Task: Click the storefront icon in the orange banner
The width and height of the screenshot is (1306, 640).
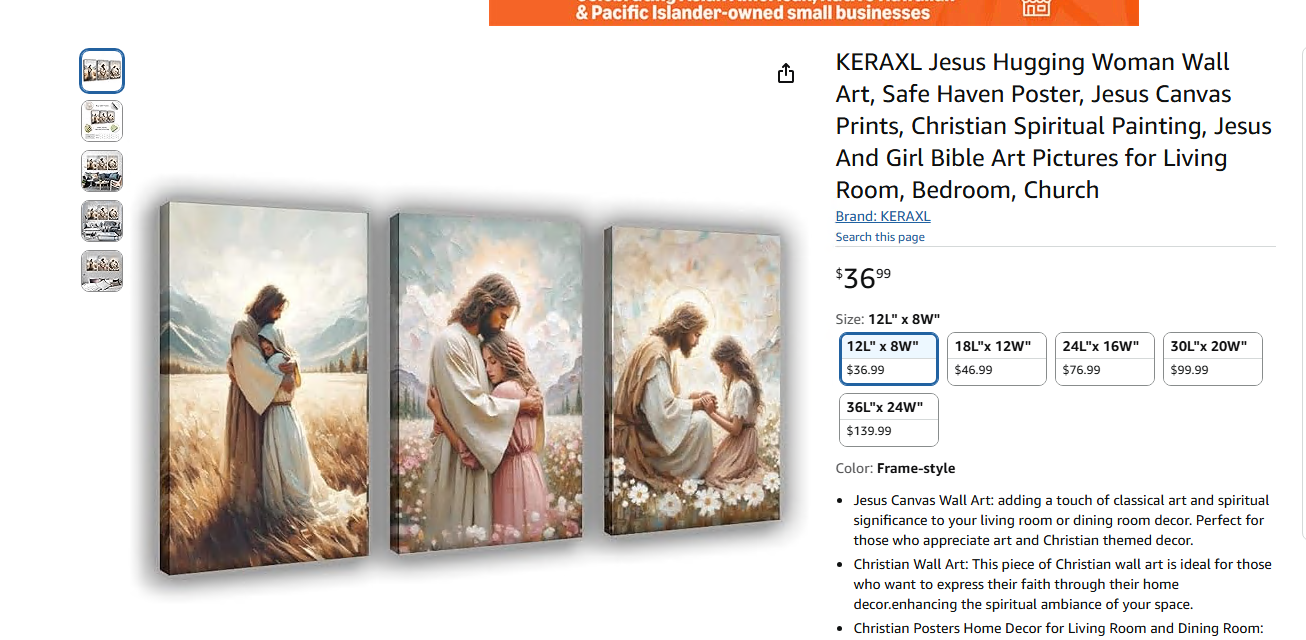Action: click(x=1036, y=8)
